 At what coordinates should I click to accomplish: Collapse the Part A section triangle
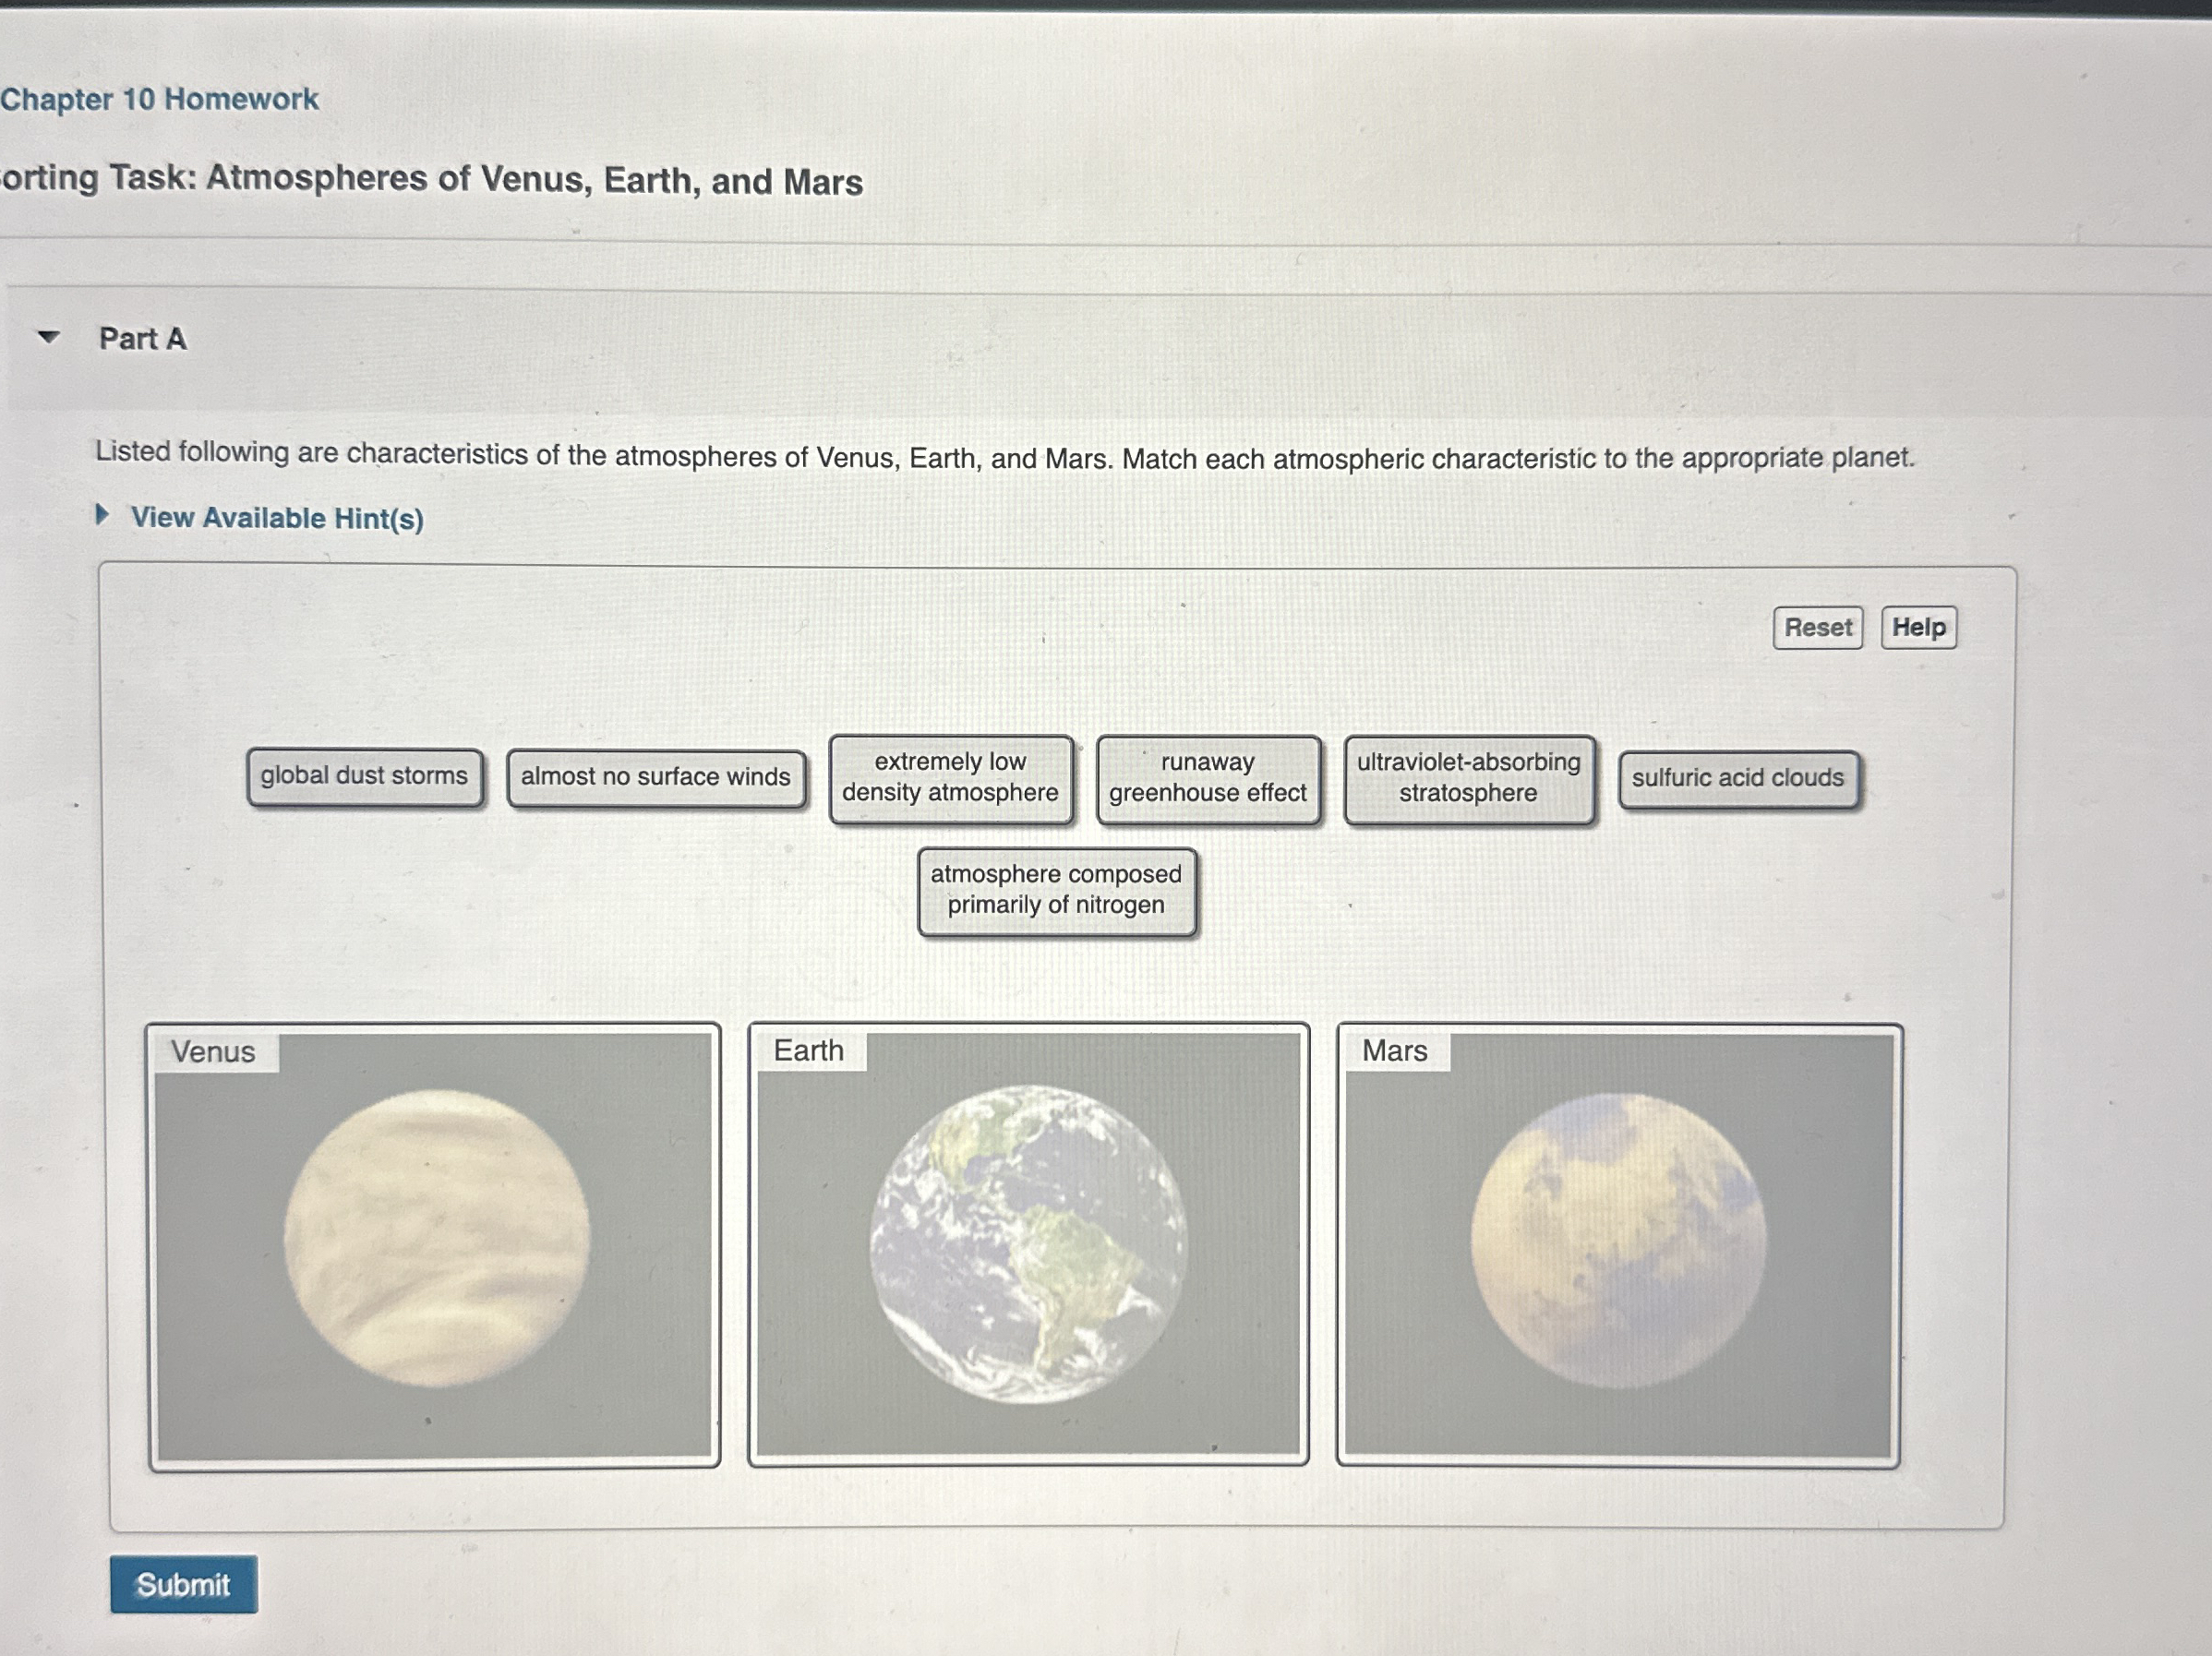[x=48, y=337]
